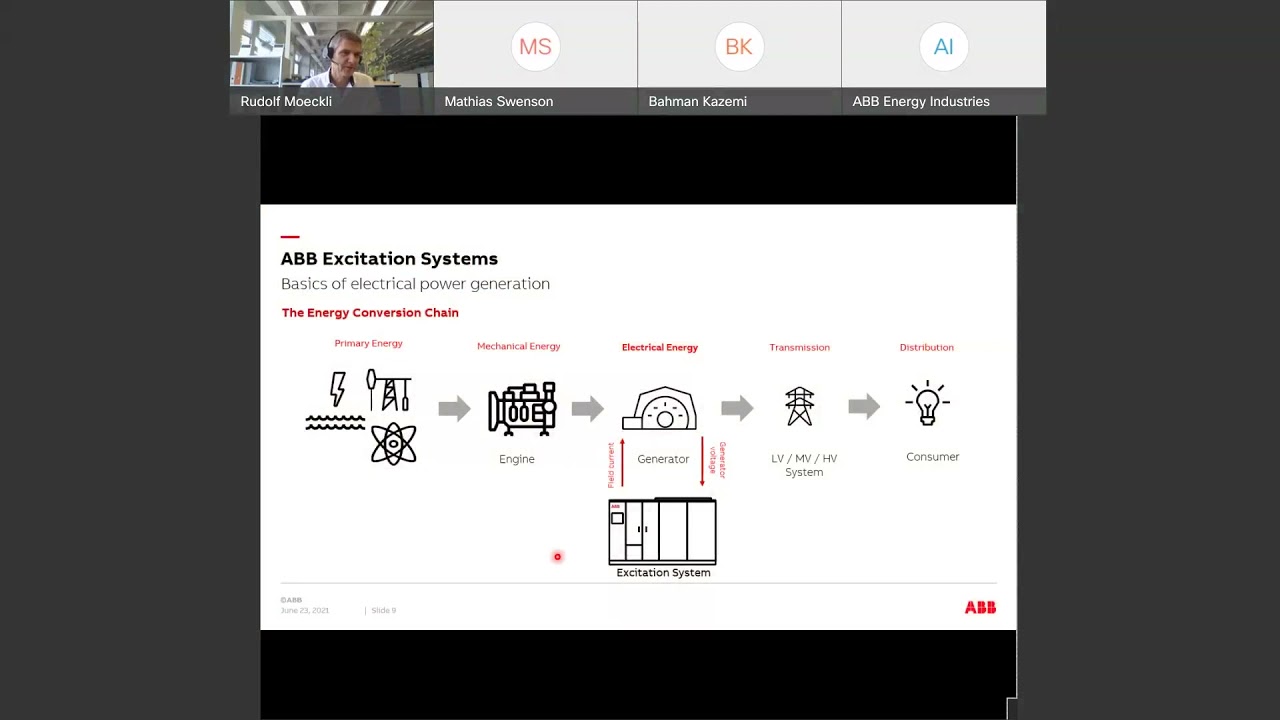This screenshot has width=1280, height=720.
Task: Click the Rudolf Moeckli name label
Action: tap(286, 101)
